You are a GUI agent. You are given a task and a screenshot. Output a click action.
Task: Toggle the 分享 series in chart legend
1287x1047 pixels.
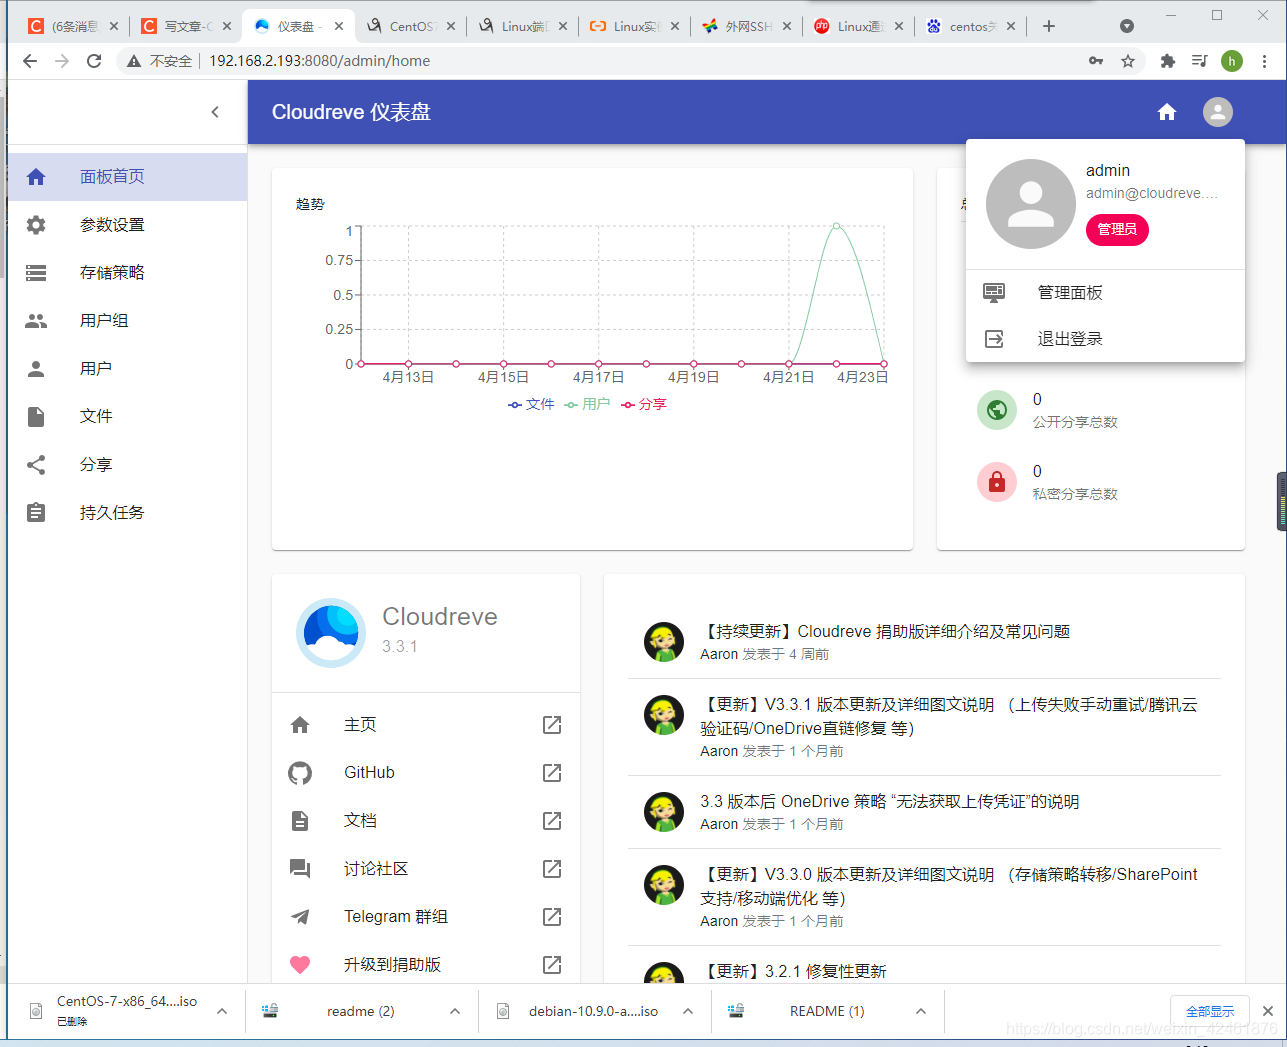644,404
